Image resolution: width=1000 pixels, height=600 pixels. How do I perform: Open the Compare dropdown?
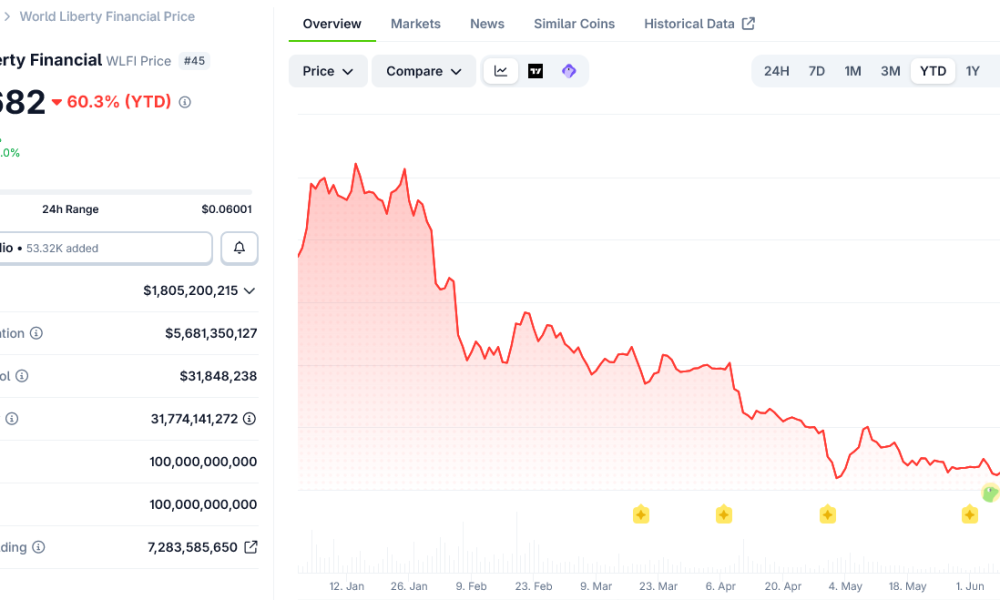[x=423, y=71]
